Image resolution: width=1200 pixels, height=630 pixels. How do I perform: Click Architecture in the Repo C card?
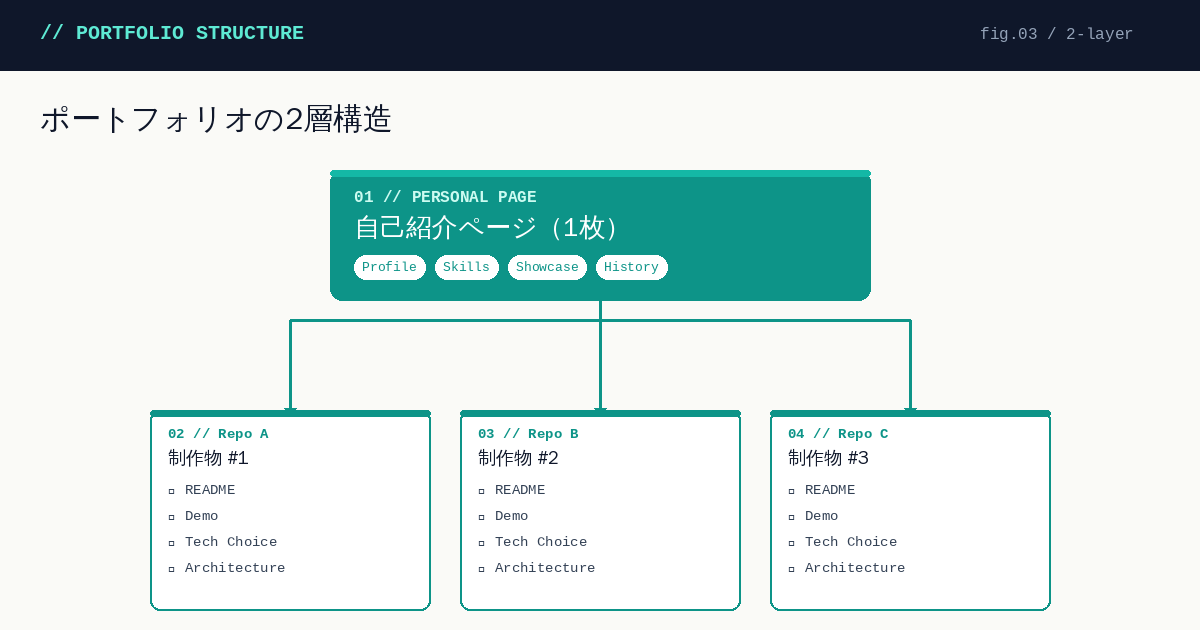point(855,568)
